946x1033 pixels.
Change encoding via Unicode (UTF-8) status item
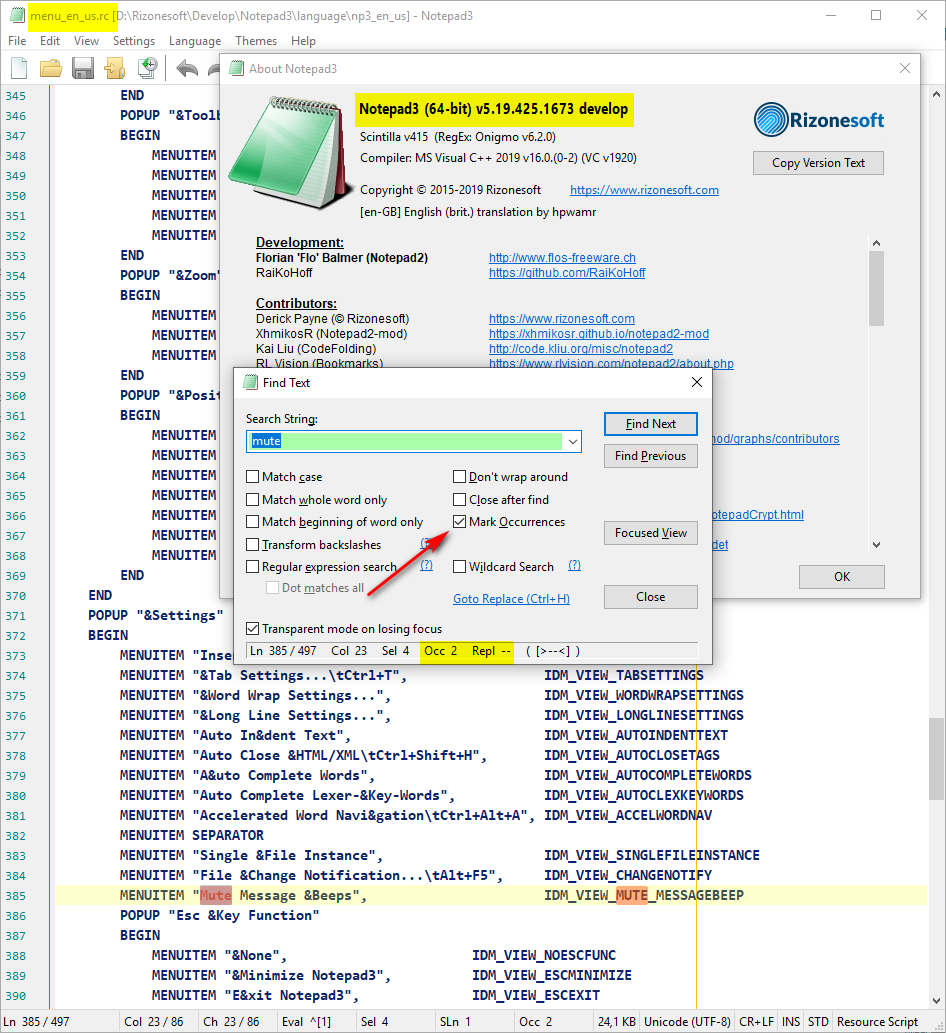coord(687,1022)
